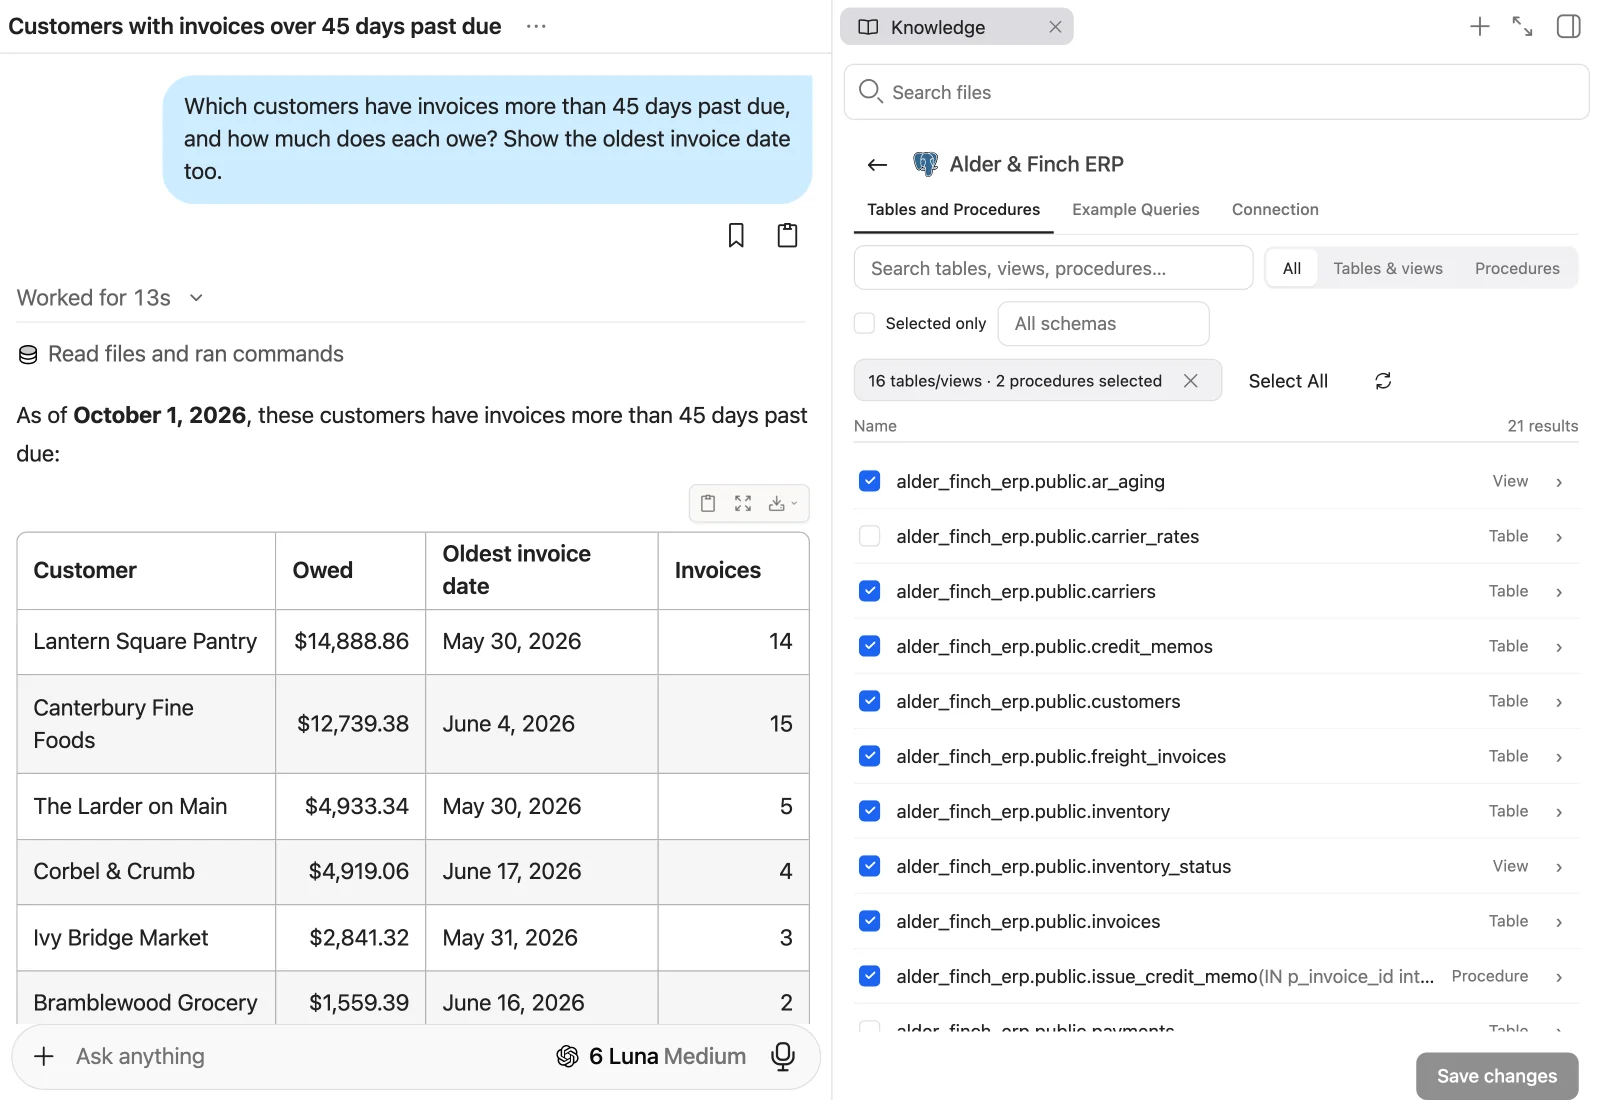Image resolution: width=1600 pixels, height=1100 pixels.
Task: Refresh the tables list
Action: (x=1383, y=381)
